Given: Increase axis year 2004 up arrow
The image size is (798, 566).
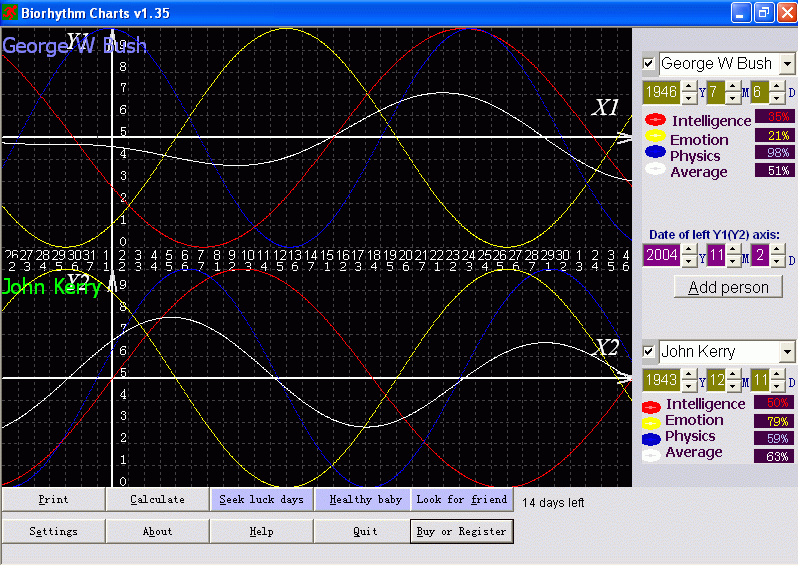Looking at the screenshot, I should [689, 249].
